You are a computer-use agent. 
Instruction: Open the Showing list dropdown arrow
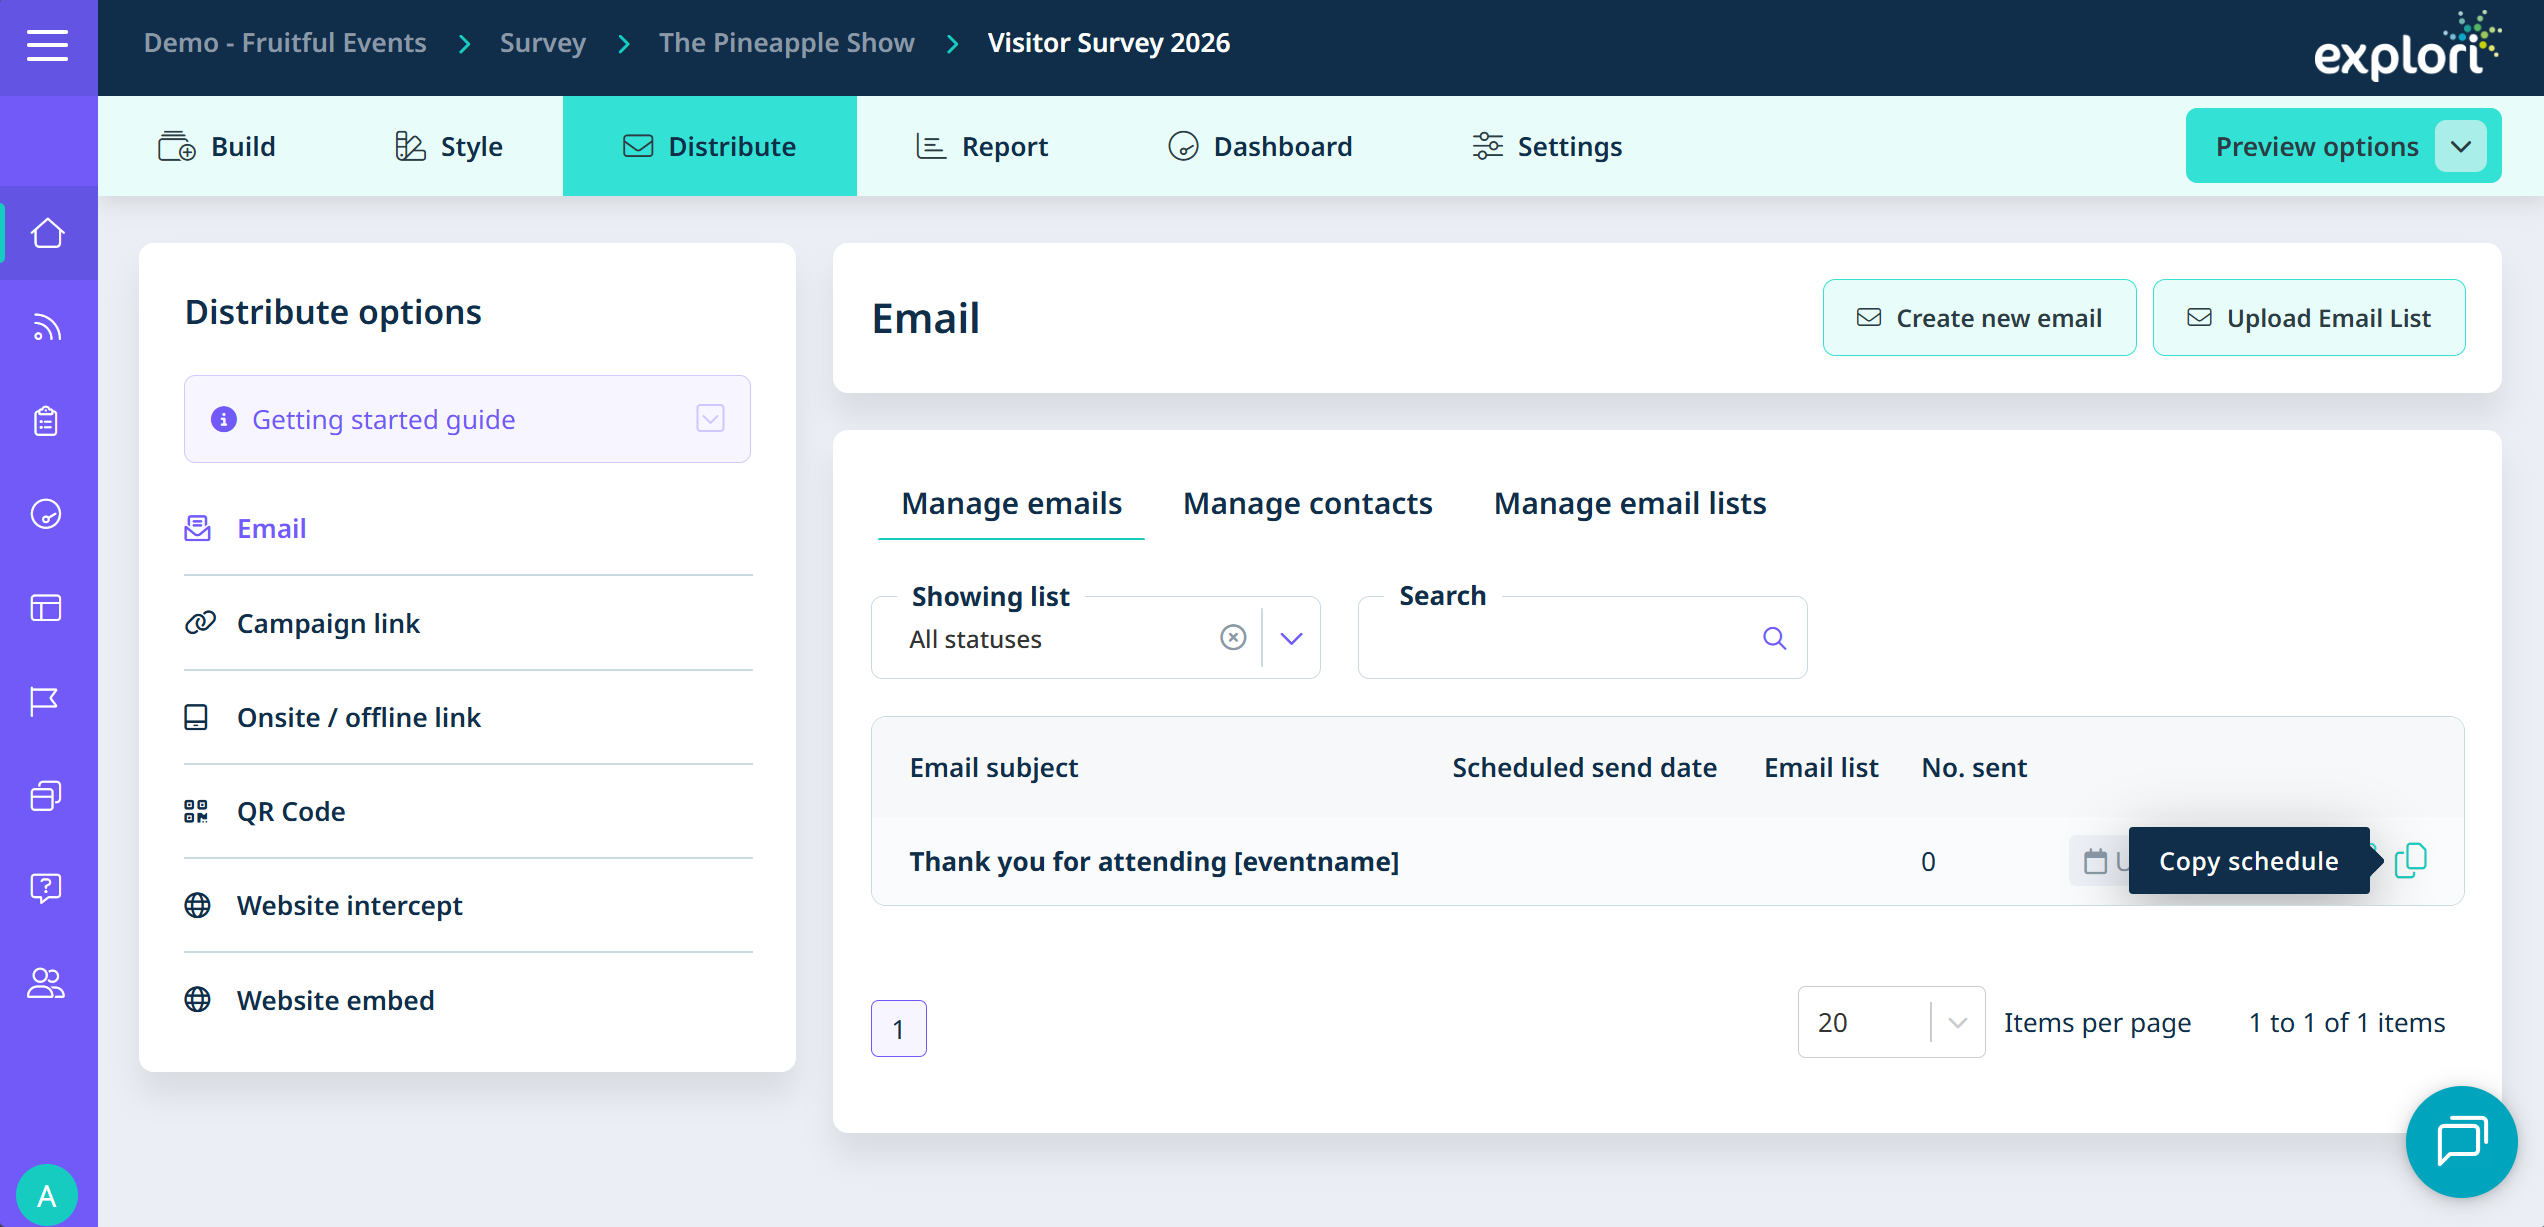pyautogui.click(x=1291, y=638)
